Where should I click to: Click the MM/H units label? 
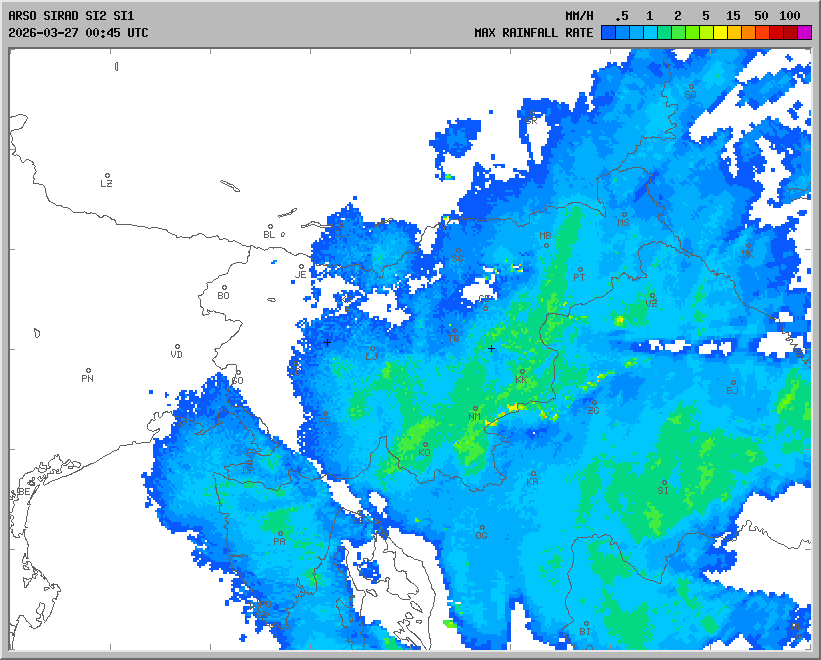pyautogui.click(x=579, y=16)
